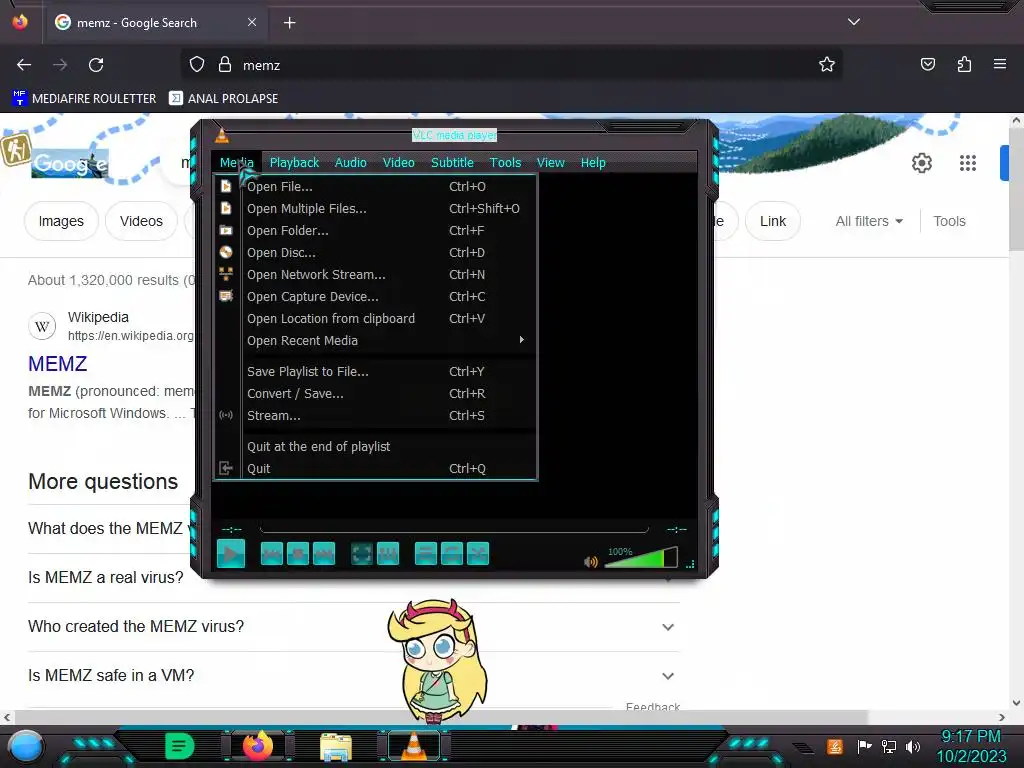Viewport: 1024px width, 768px height.
Task: Open the Audio menu
Action: click(351, 163)
